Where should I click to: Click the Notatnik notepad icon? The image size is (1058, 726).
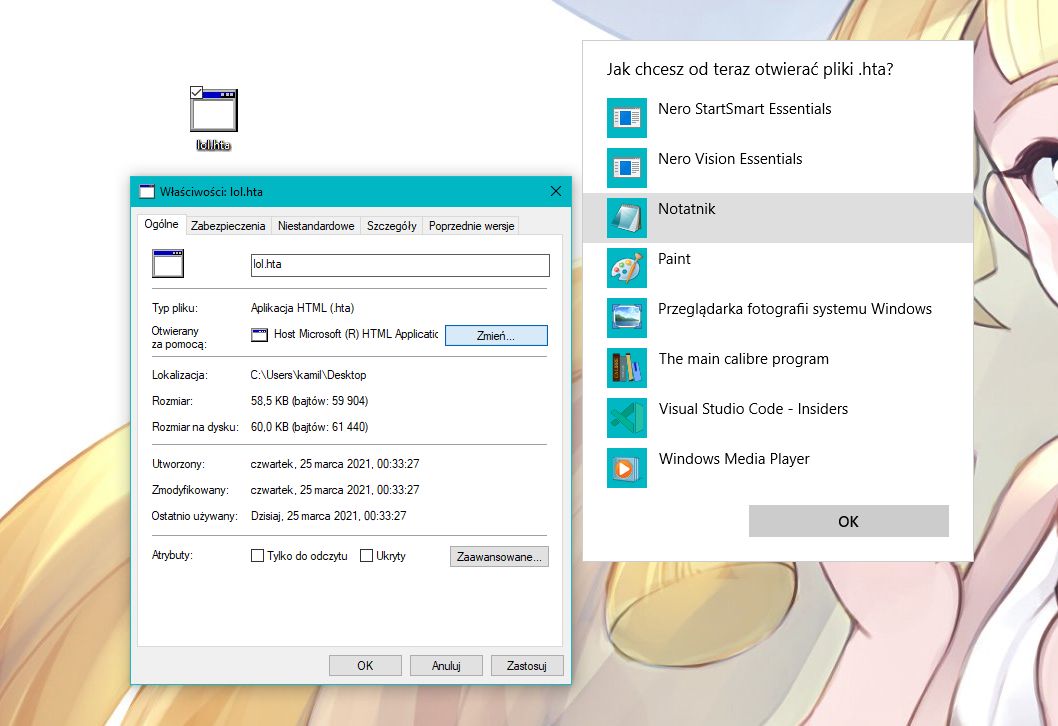pyautogui.click(x=627, y=218)
